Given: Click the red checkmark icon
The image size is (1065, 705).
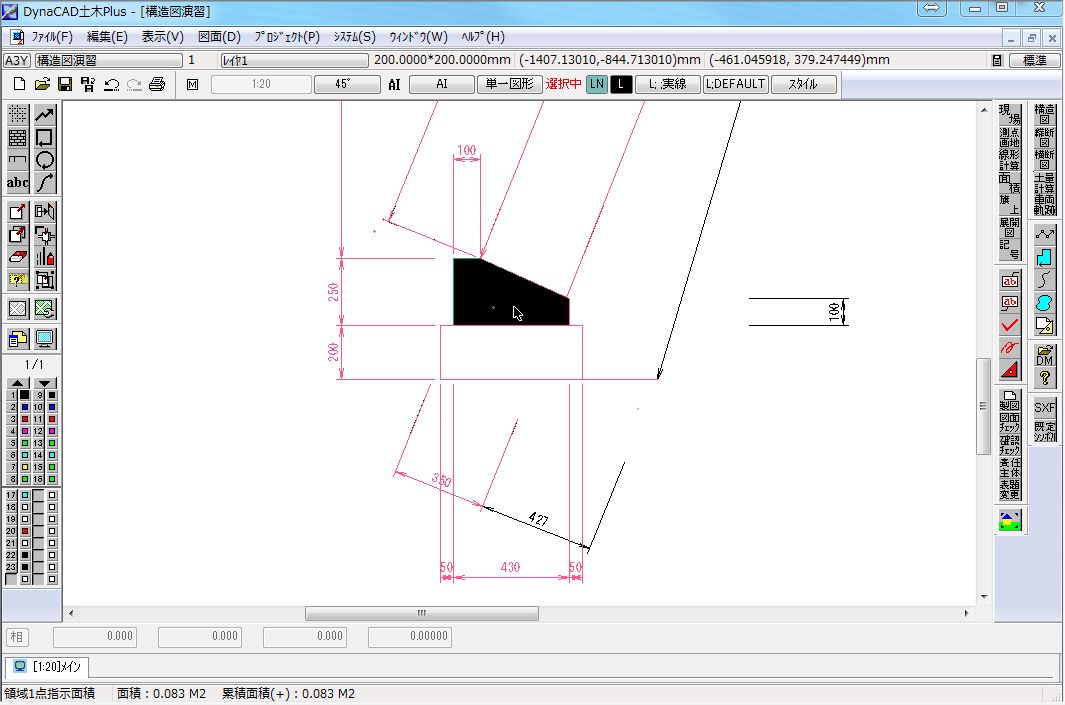Looking at the screenshot, I should click(x=1010, y=325).
